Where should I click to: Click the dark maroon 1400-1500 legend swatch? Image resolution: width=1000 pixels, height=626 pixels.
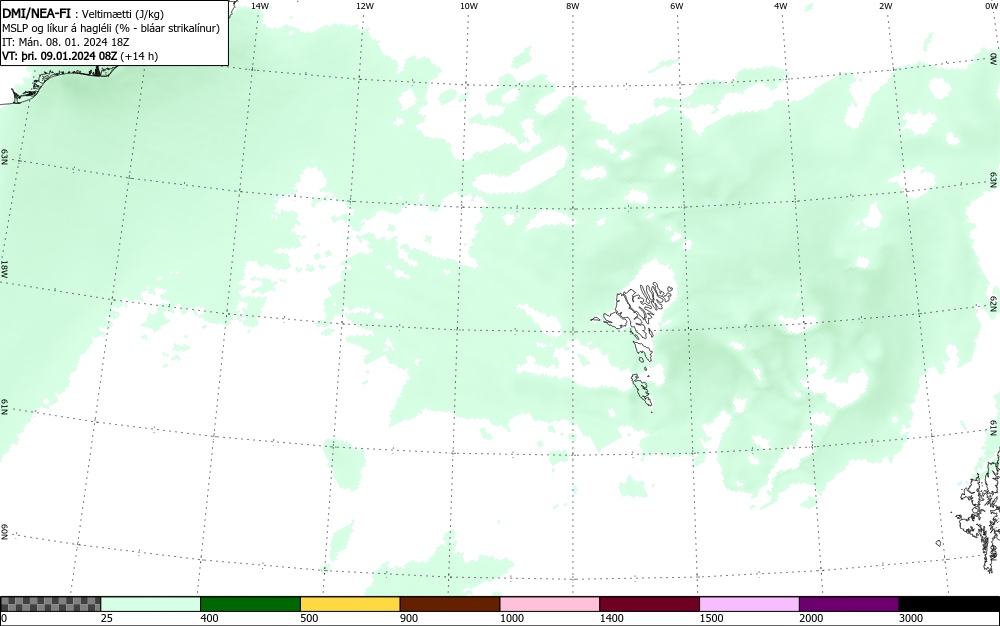click(649, 604)
